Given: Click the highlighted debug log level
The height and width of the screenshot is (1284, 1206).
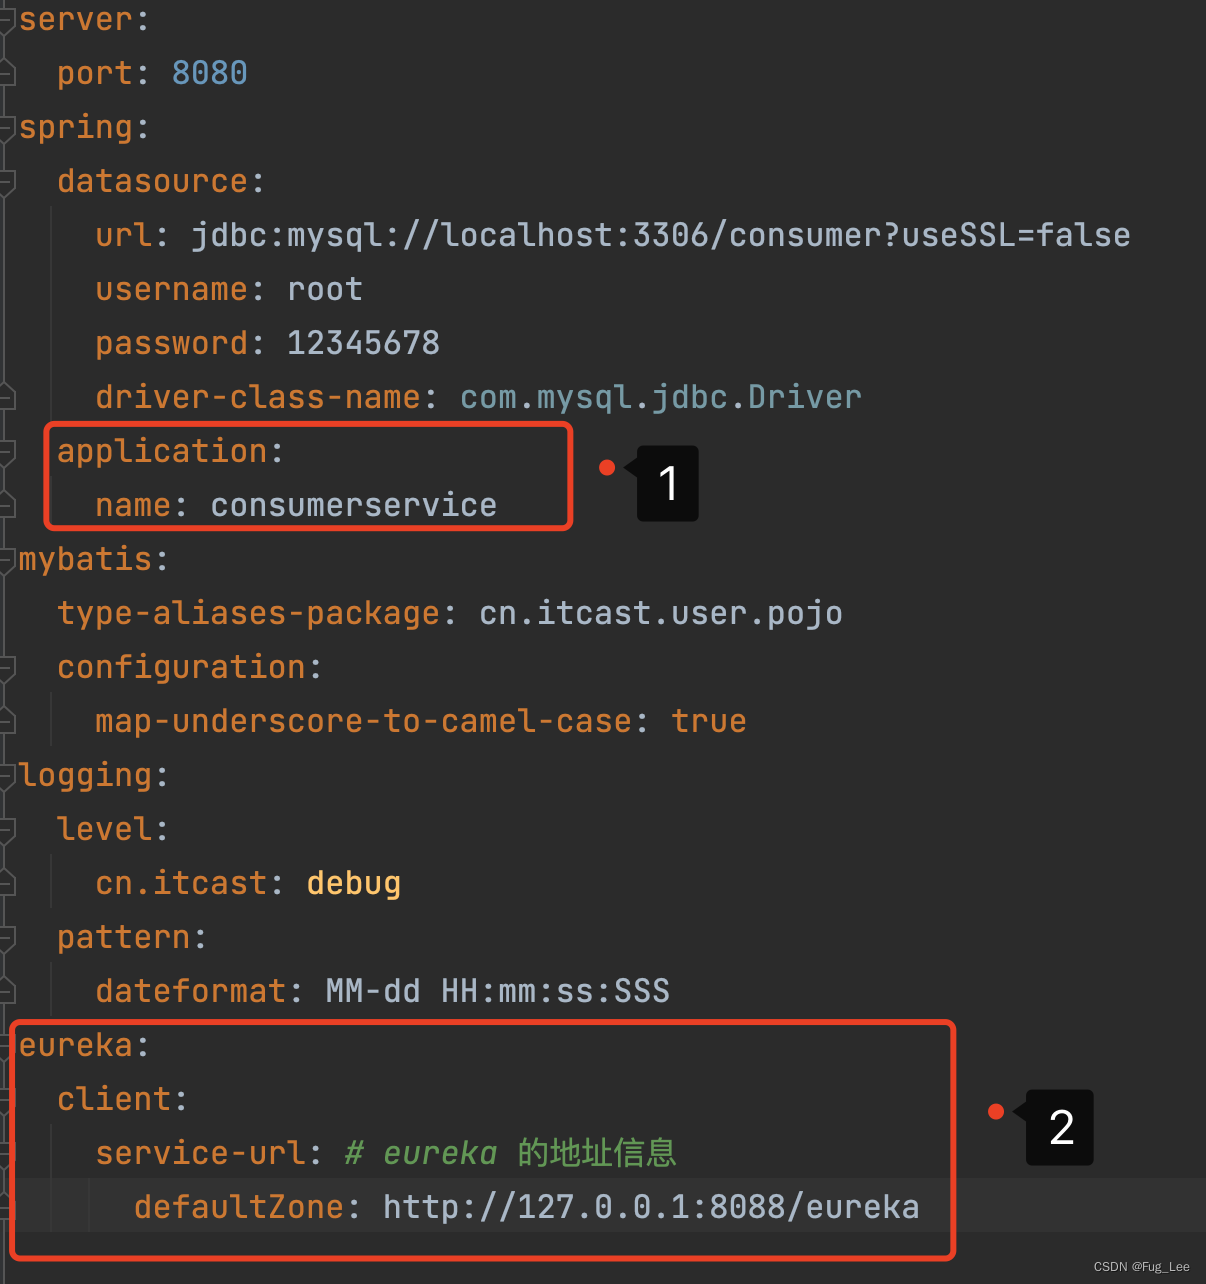Looking at the screenshot, I should [353, 883].
